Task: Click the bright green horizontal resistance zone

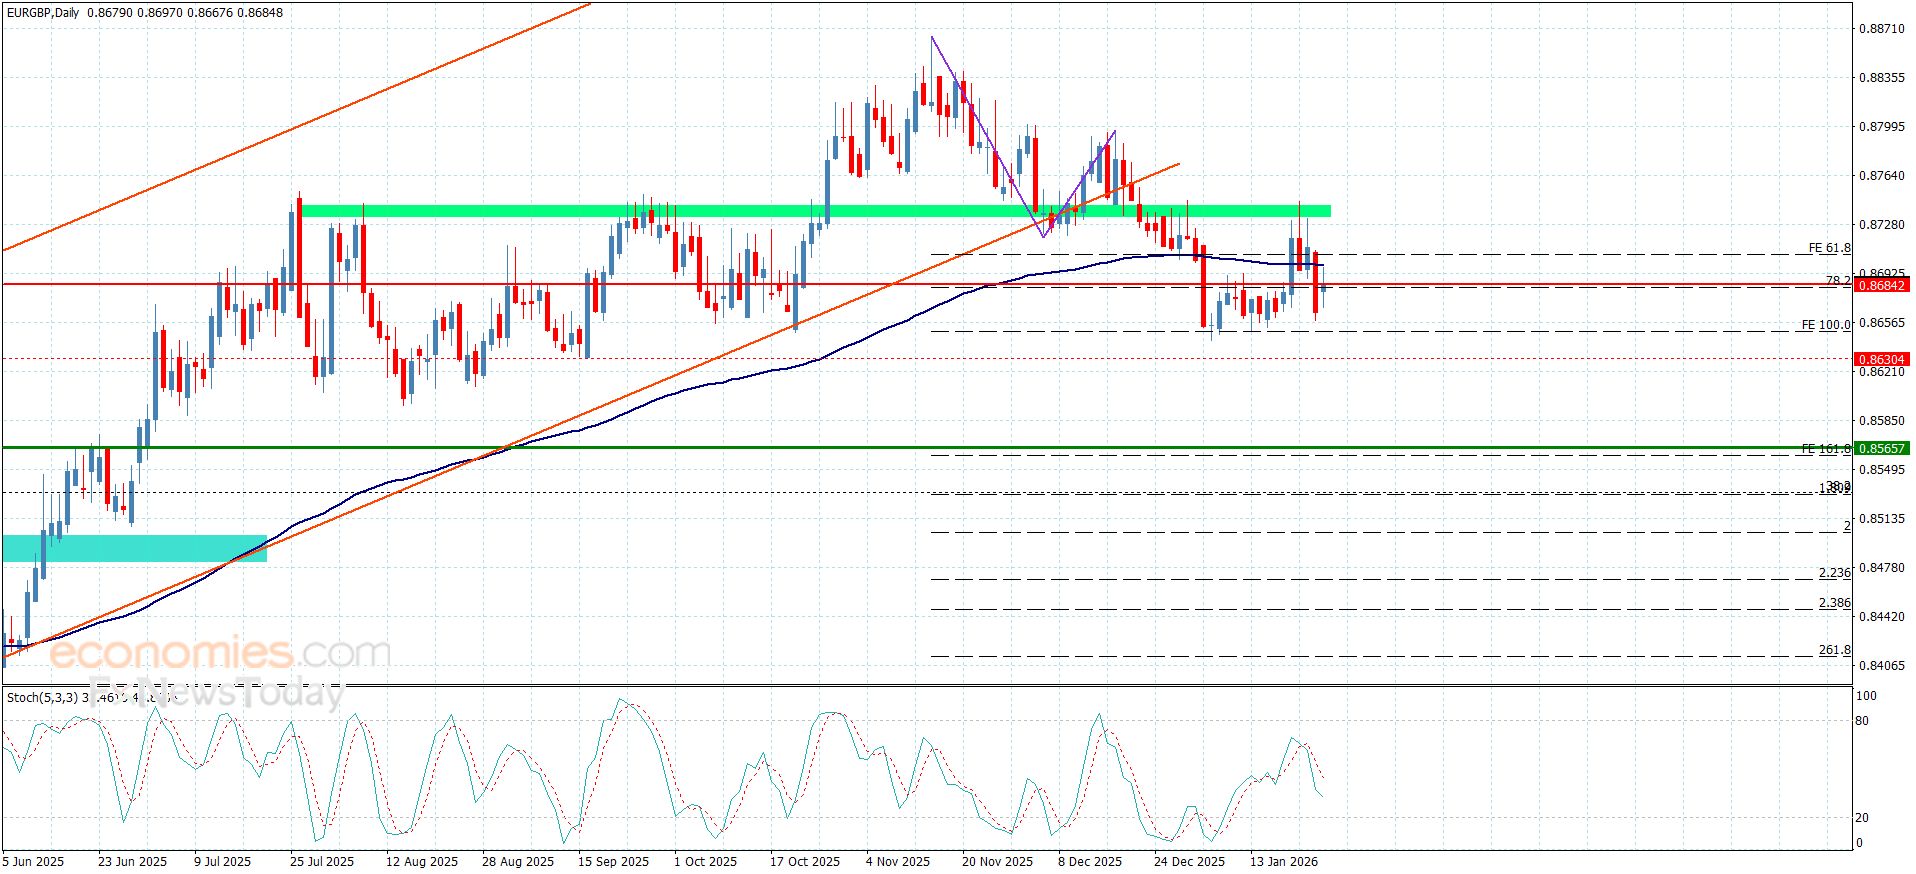Action: (815, 211)
